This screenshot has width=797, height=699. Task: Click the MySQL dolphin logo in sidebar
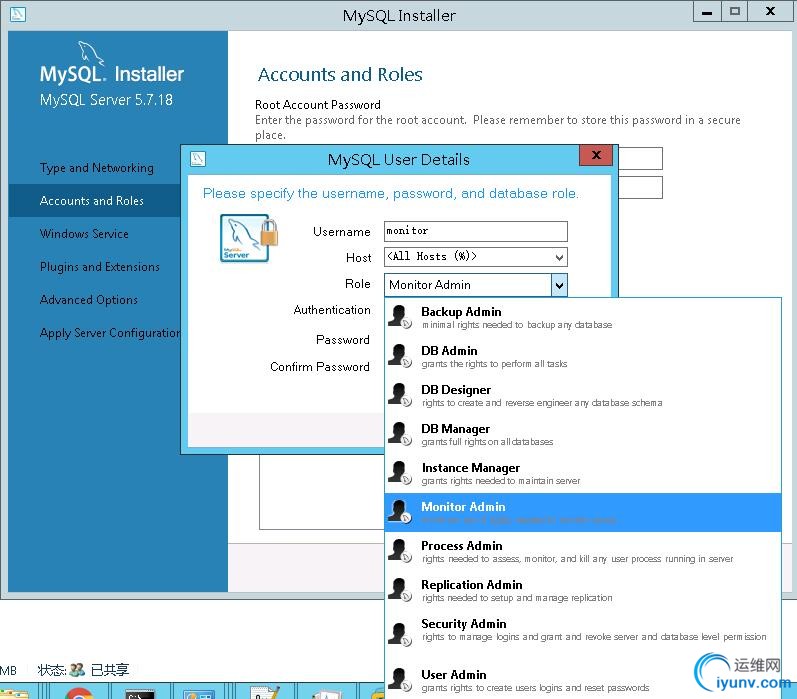(x=91, y=54)
